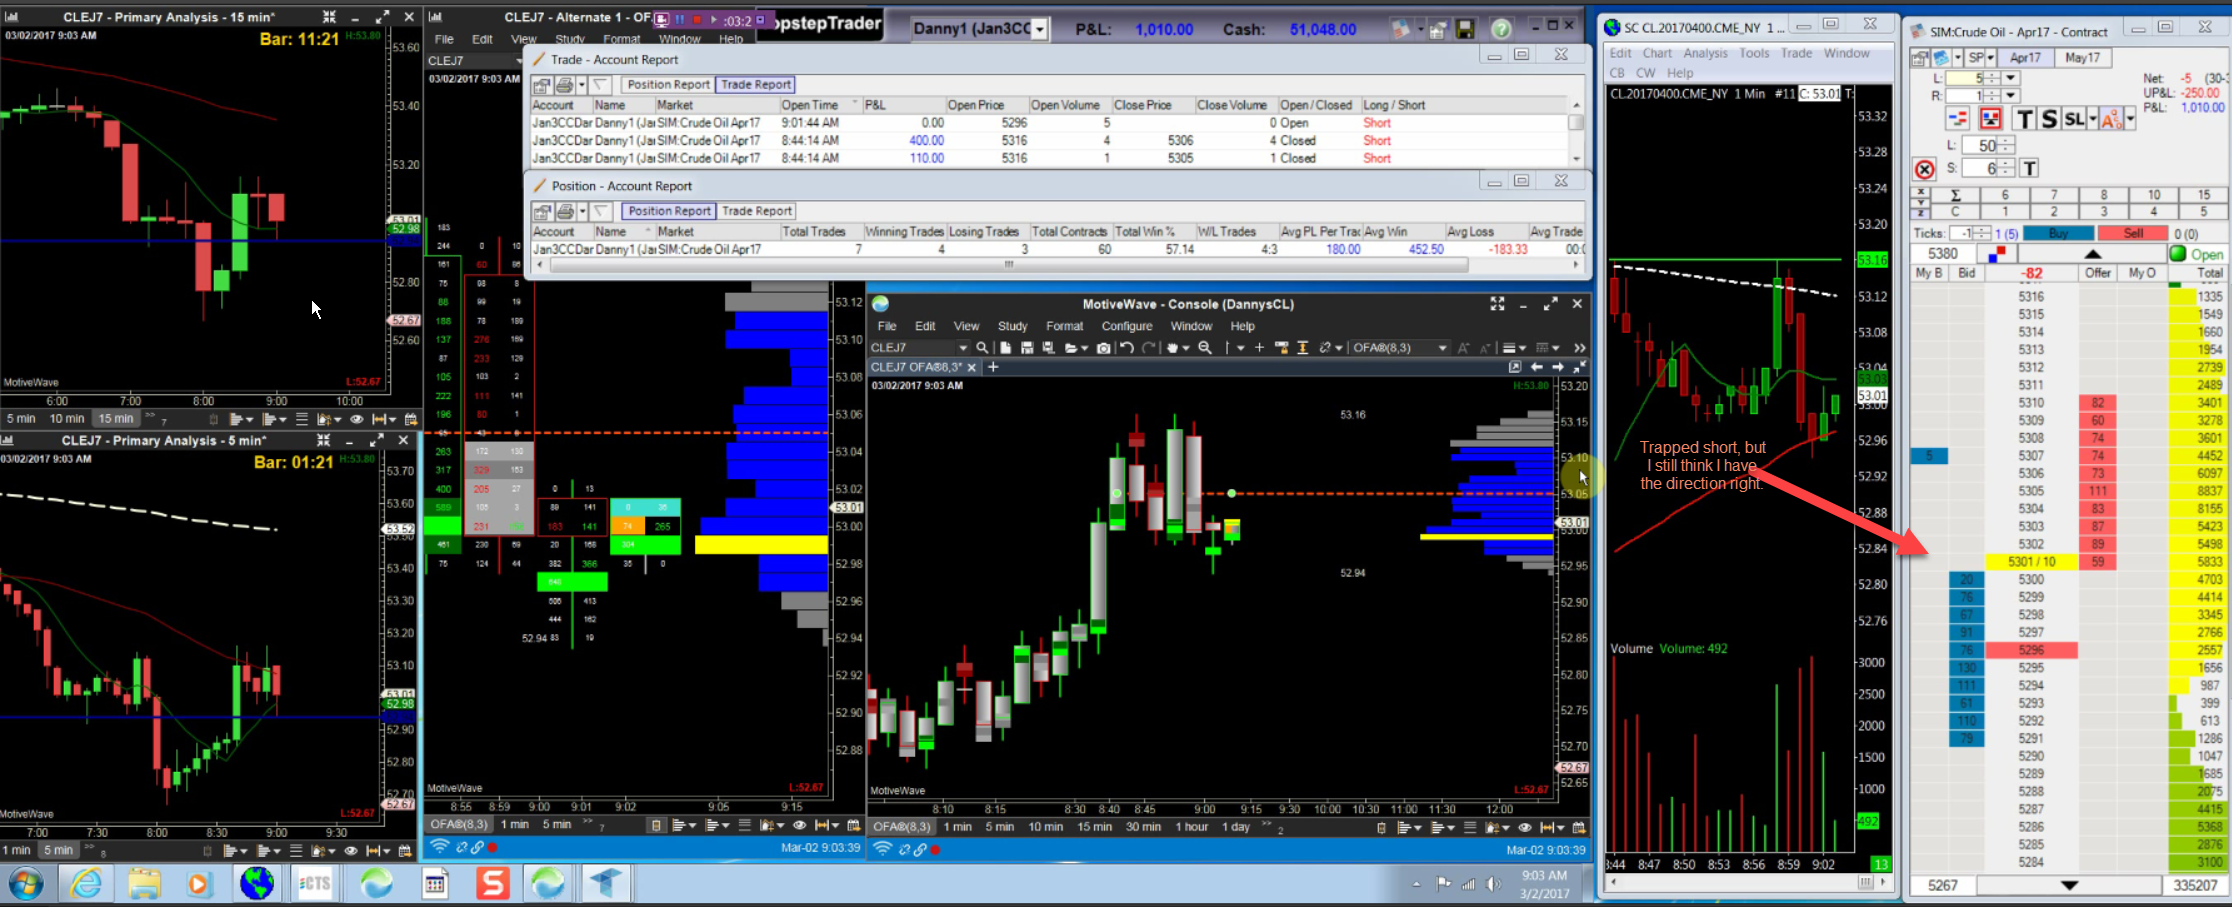2232x907 pixels.
Task: Select 10 min timeframe in 15 min chart window
Action: [67, 419]
